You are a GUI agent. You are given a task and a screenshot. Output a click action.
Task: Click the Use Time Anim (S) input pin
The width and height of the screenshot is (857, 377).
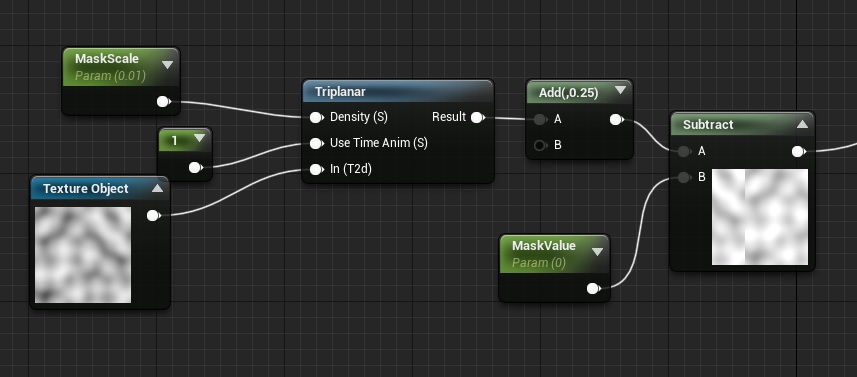(x=316, y=143)
